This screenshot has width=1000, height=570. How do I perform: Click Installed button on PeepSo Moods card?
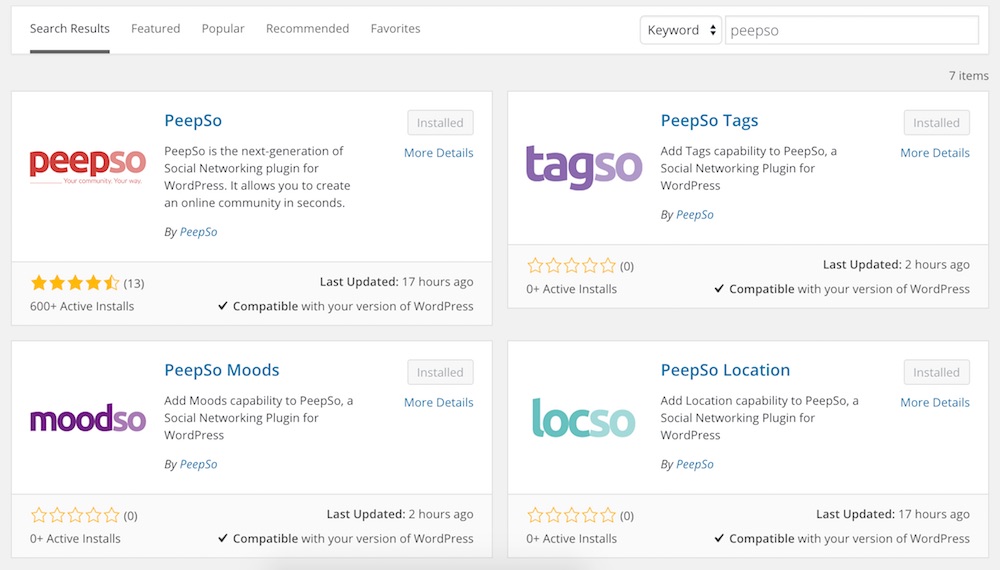[440, 372]
